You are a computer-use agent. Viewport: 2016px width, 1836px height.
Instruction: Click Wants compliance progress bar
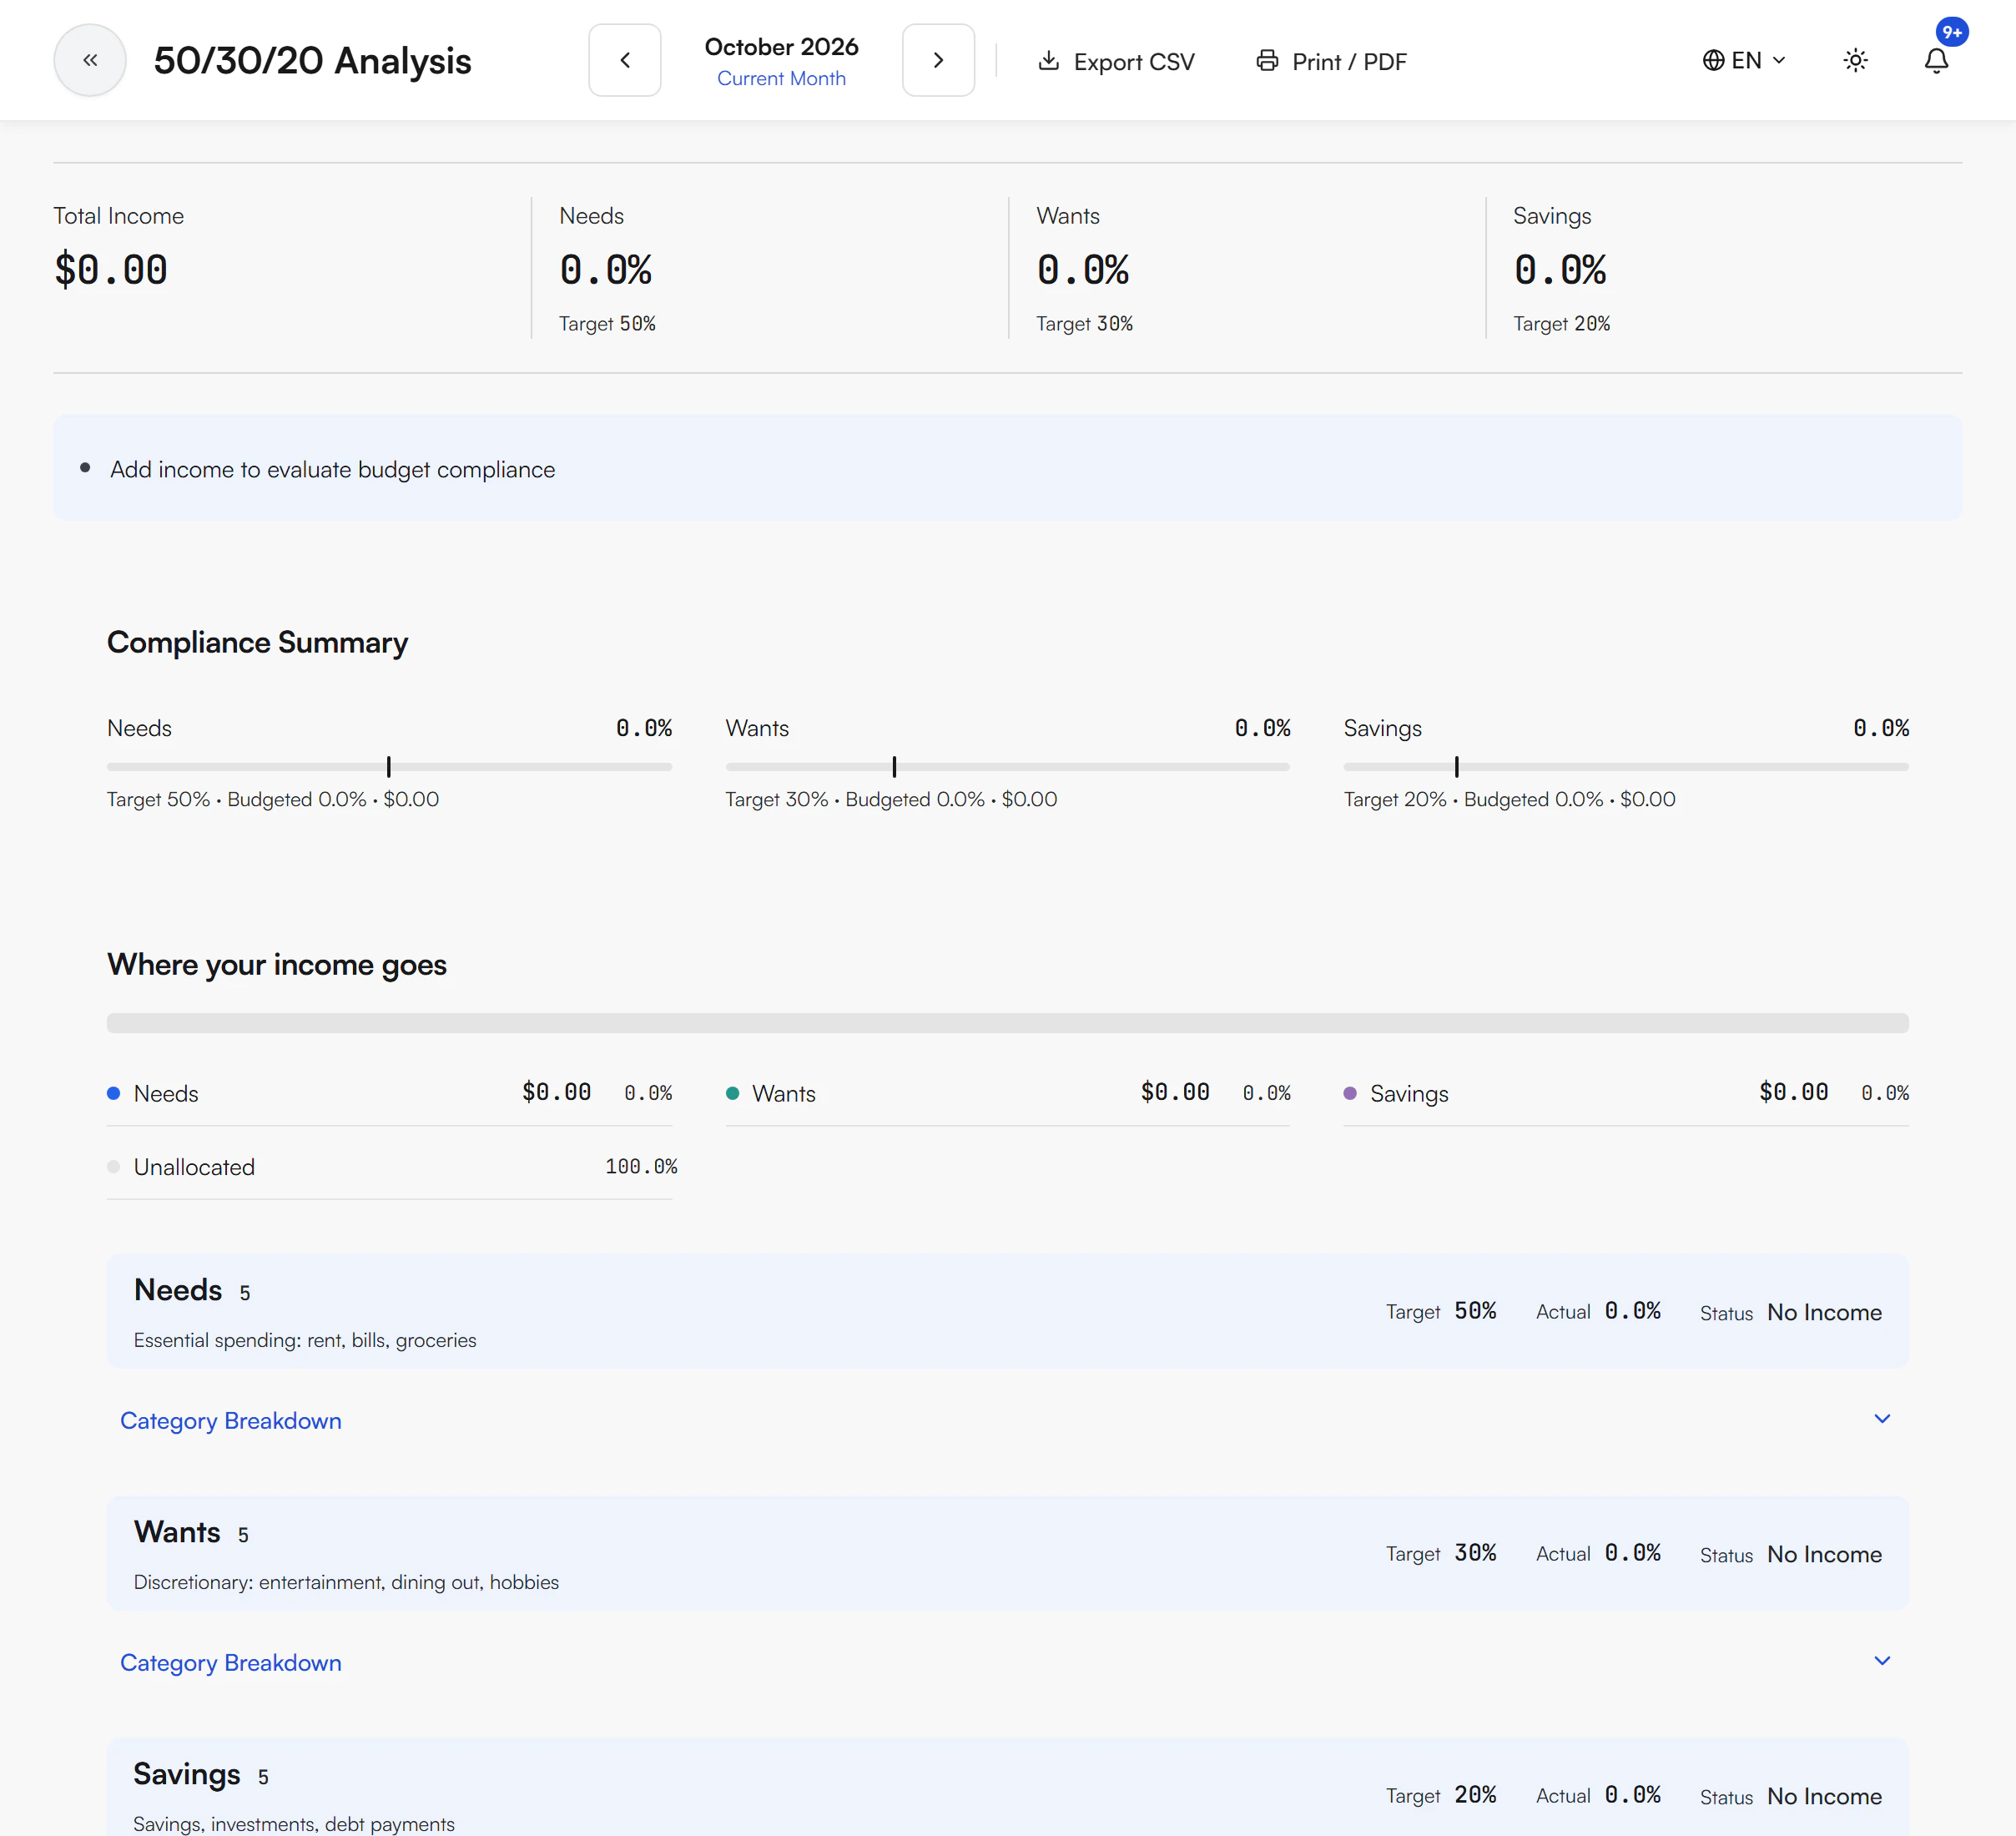1007,767
